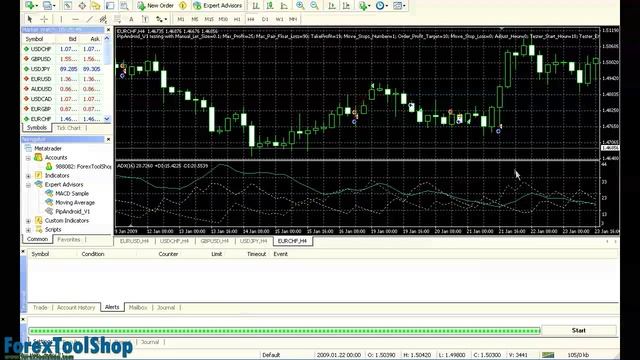This screenshot has width=640, height=360.
Task: Expand the Scripts tree node
Action: point(28,229)
